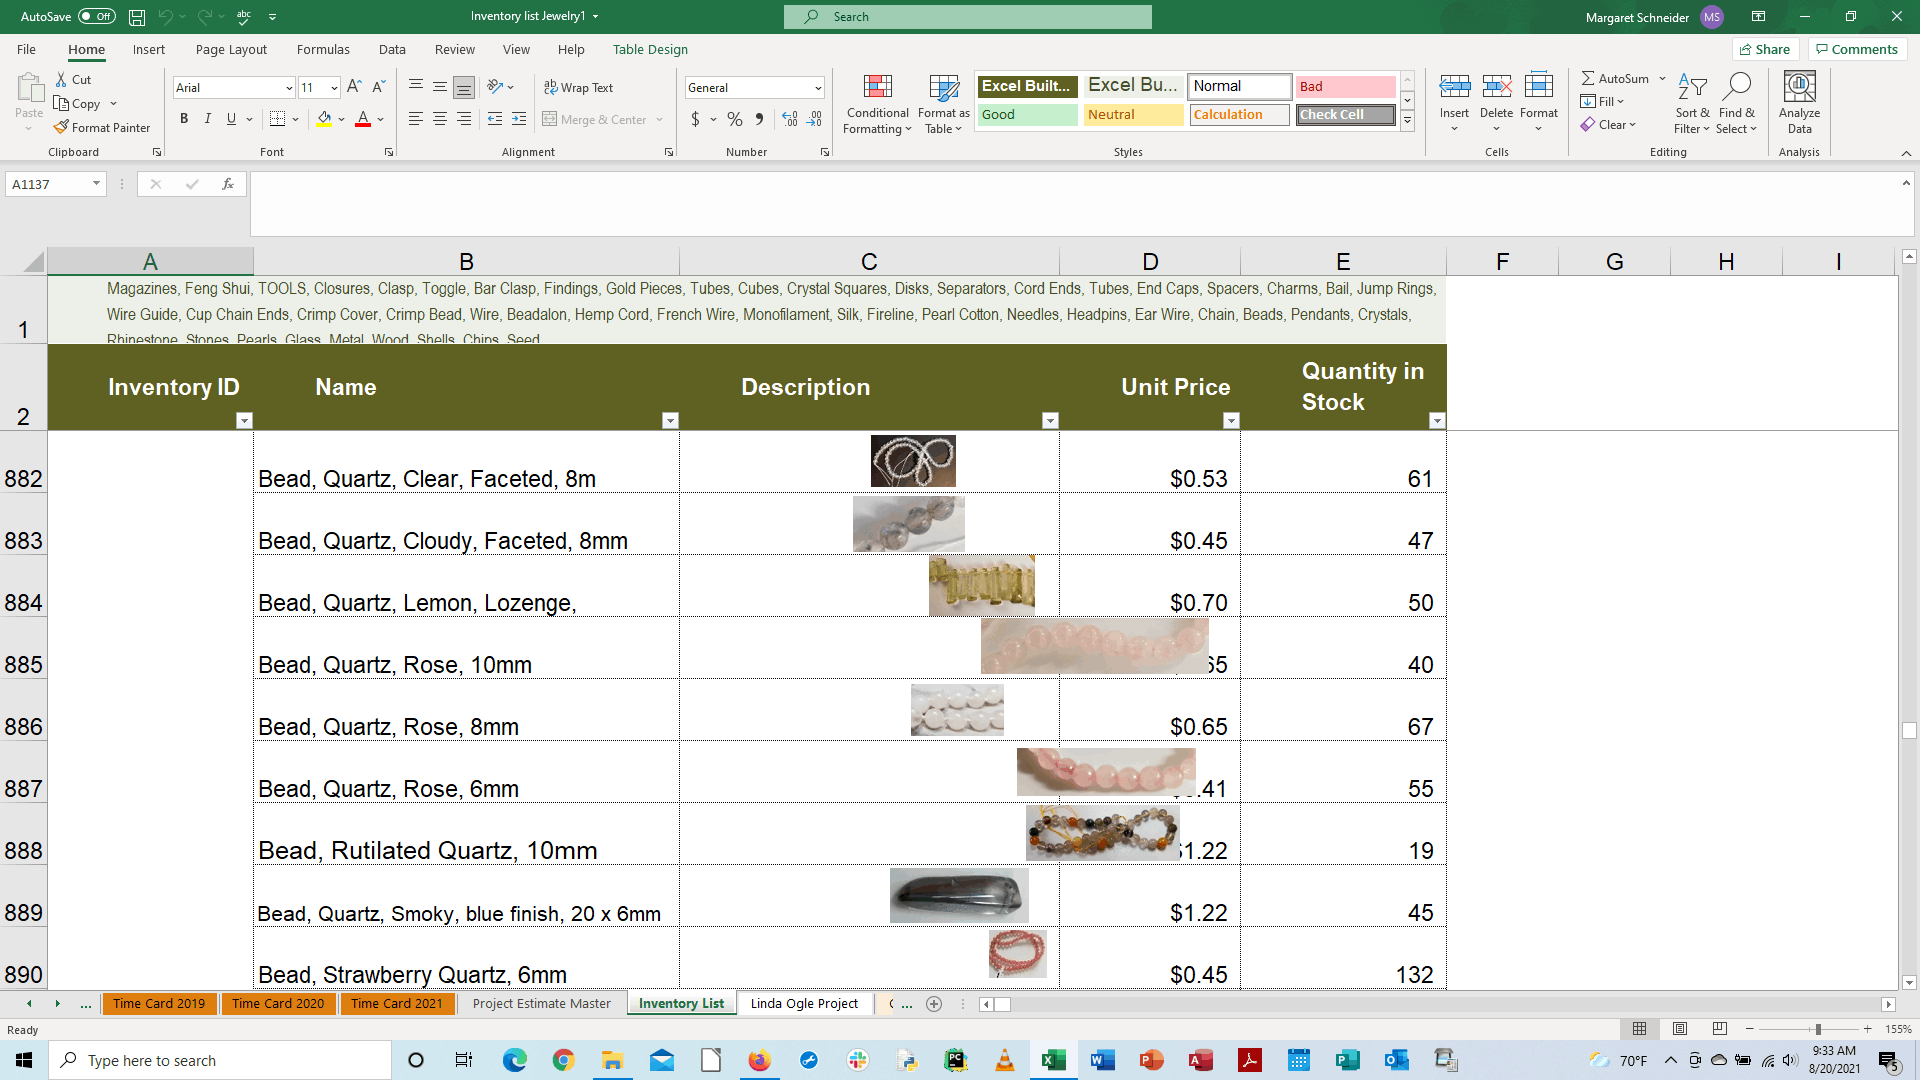Click the Share button
Viewport: 1920px width, 1080px height.
[x=1765, y=49]
